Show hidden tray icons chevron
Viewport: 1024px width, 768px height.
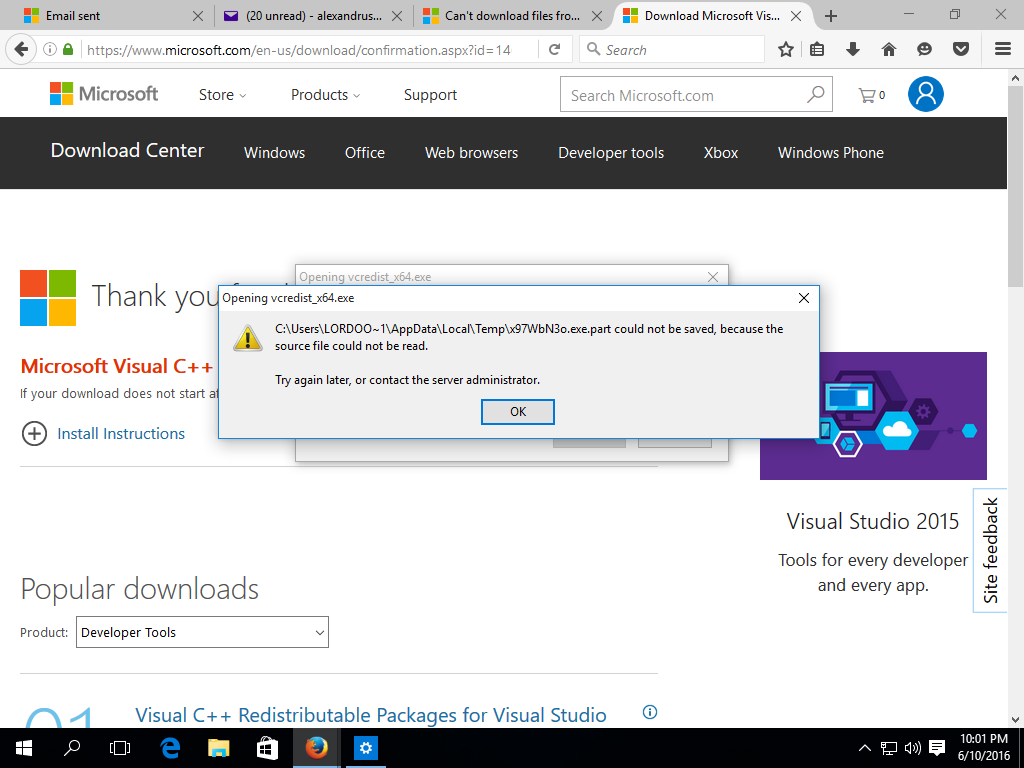coord(864,748)
